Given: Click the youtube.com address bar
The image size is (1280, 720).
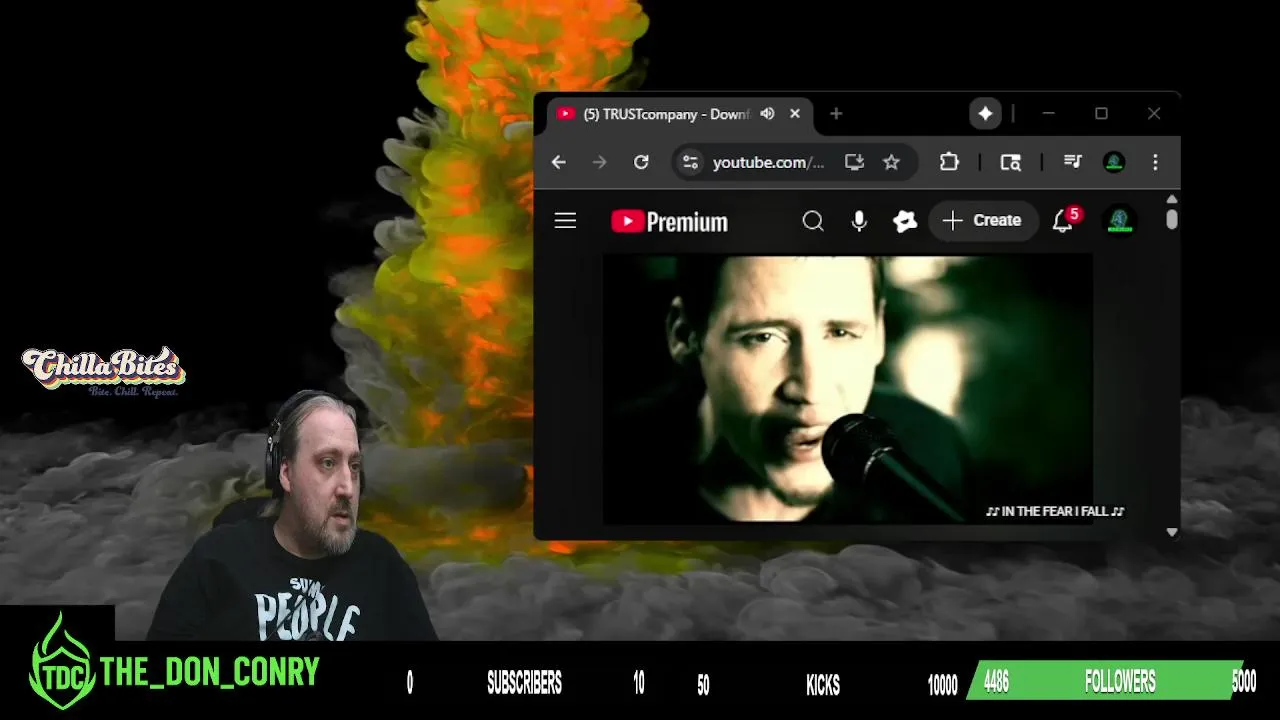Looking at the screenshot, I should (768, 162).
